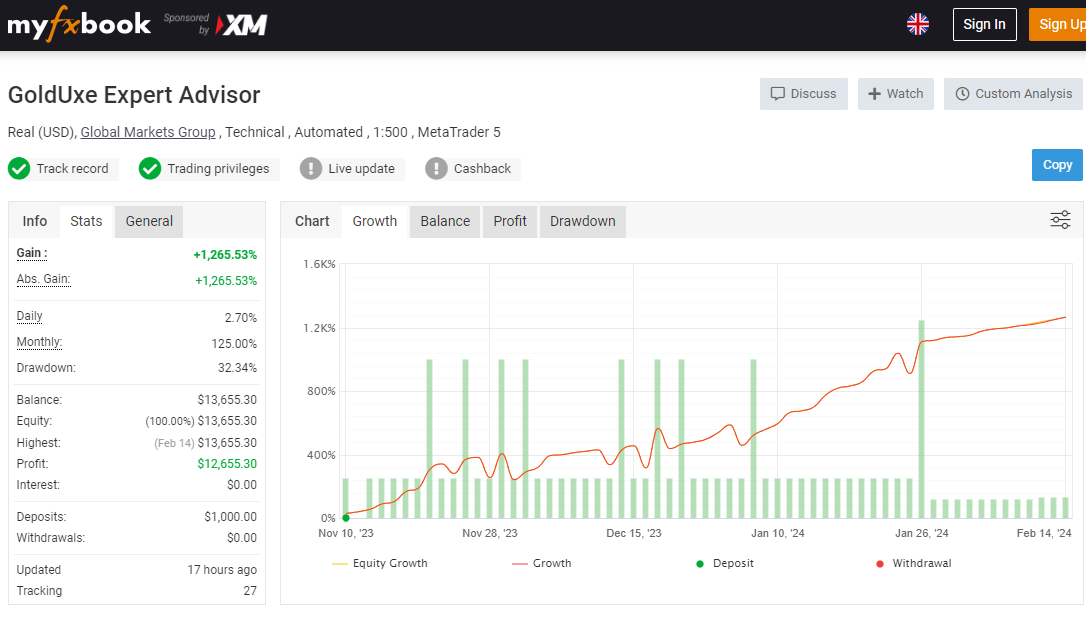Click the blue Copy button

point(1057,165)
